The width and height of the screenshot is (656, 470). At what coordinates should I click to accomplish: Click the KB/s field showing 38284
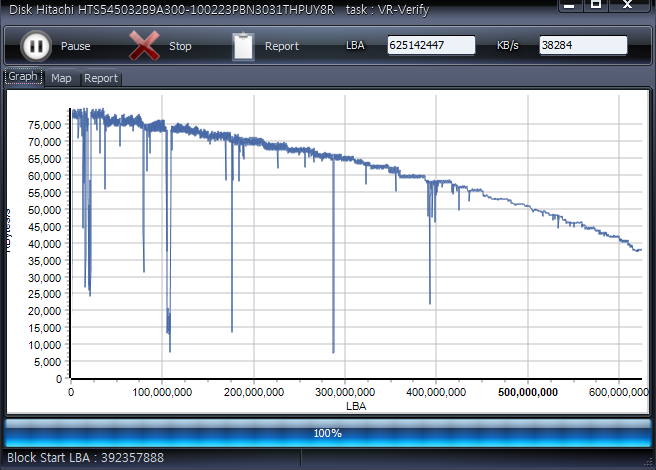coord(582,45)
